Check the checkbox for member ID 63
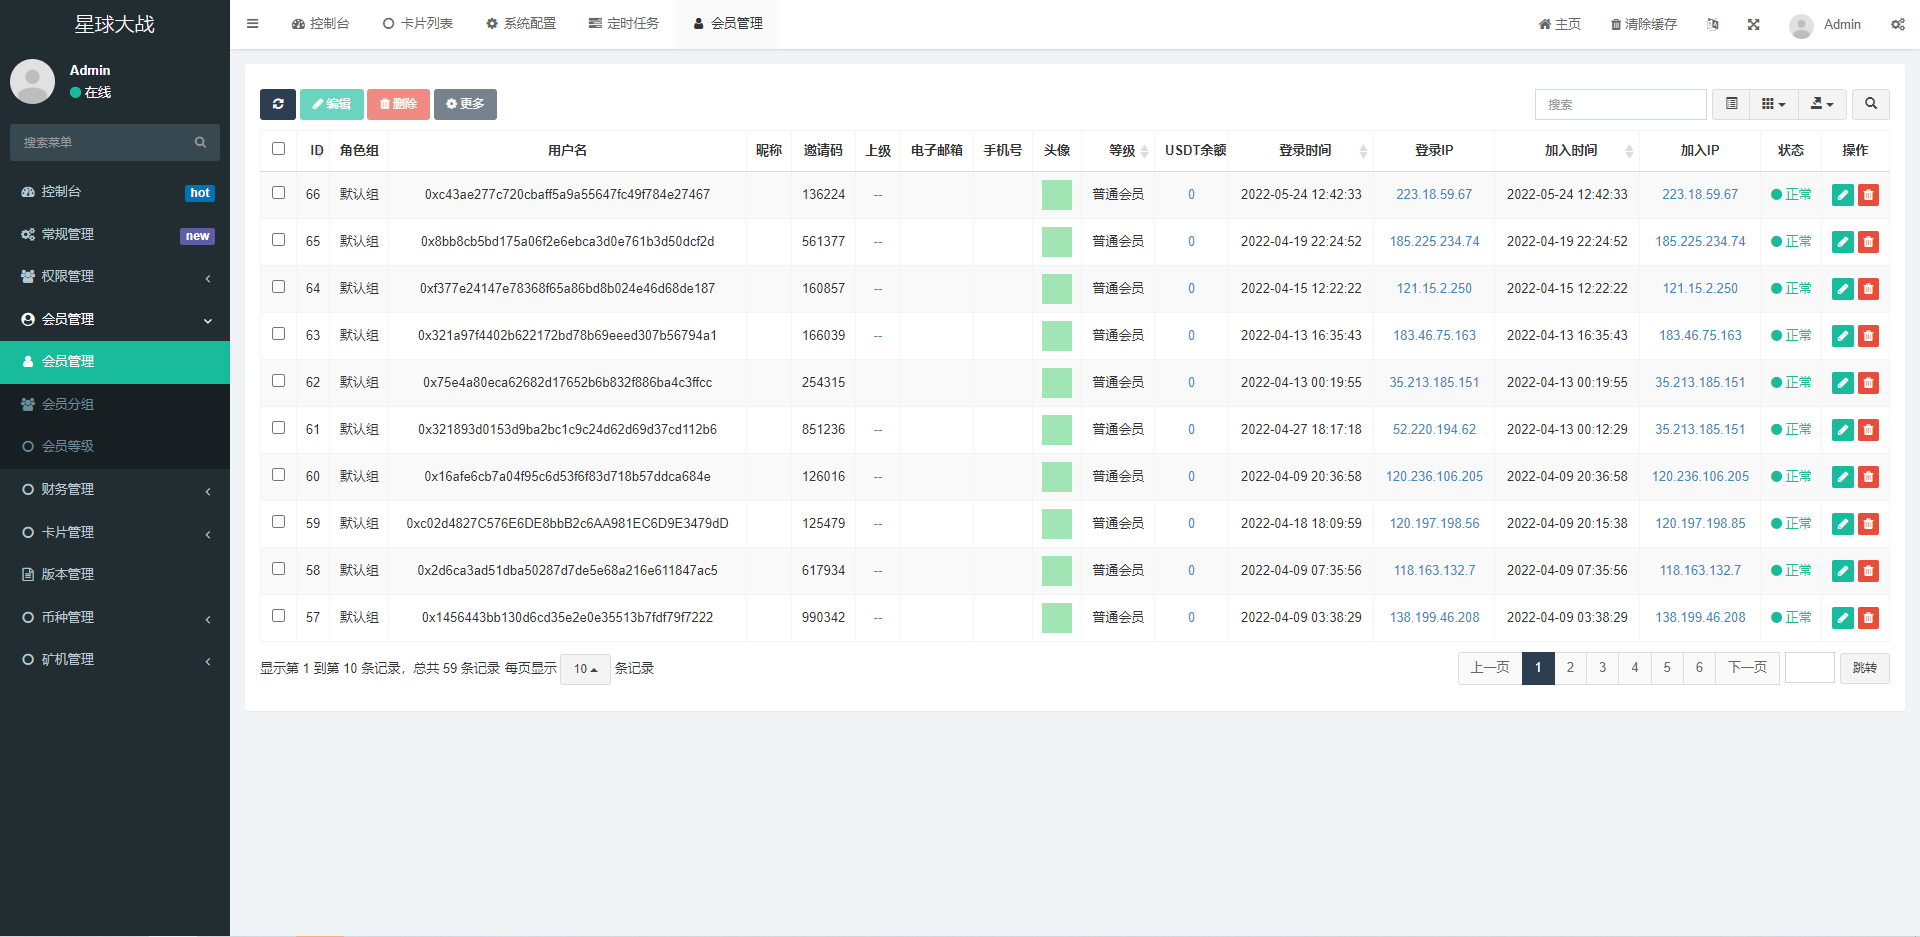Screen dimensions: 1920x937 (x=278, y=334)
